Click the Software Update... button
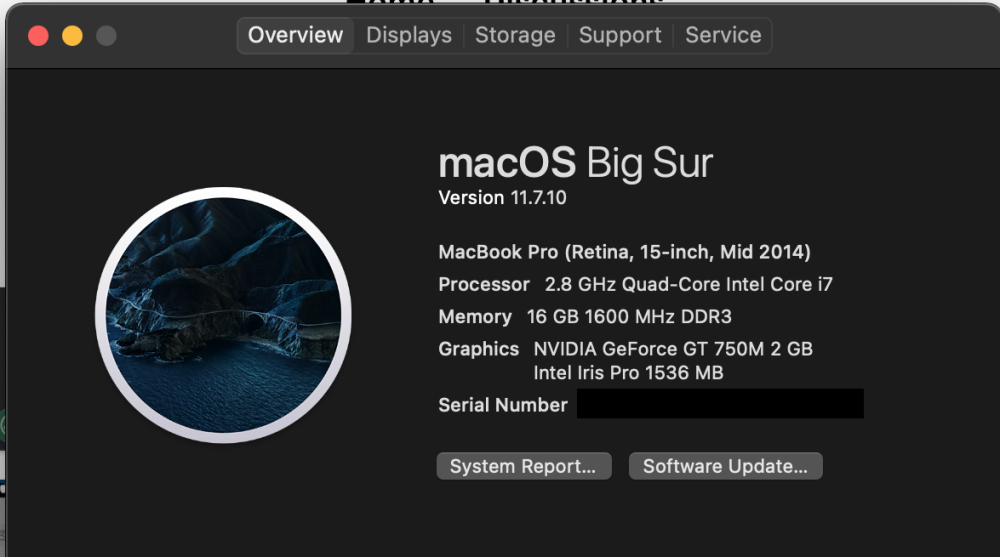Image resolution: width=1000 pixels, height=557 pixels. (x=725, y=466)
